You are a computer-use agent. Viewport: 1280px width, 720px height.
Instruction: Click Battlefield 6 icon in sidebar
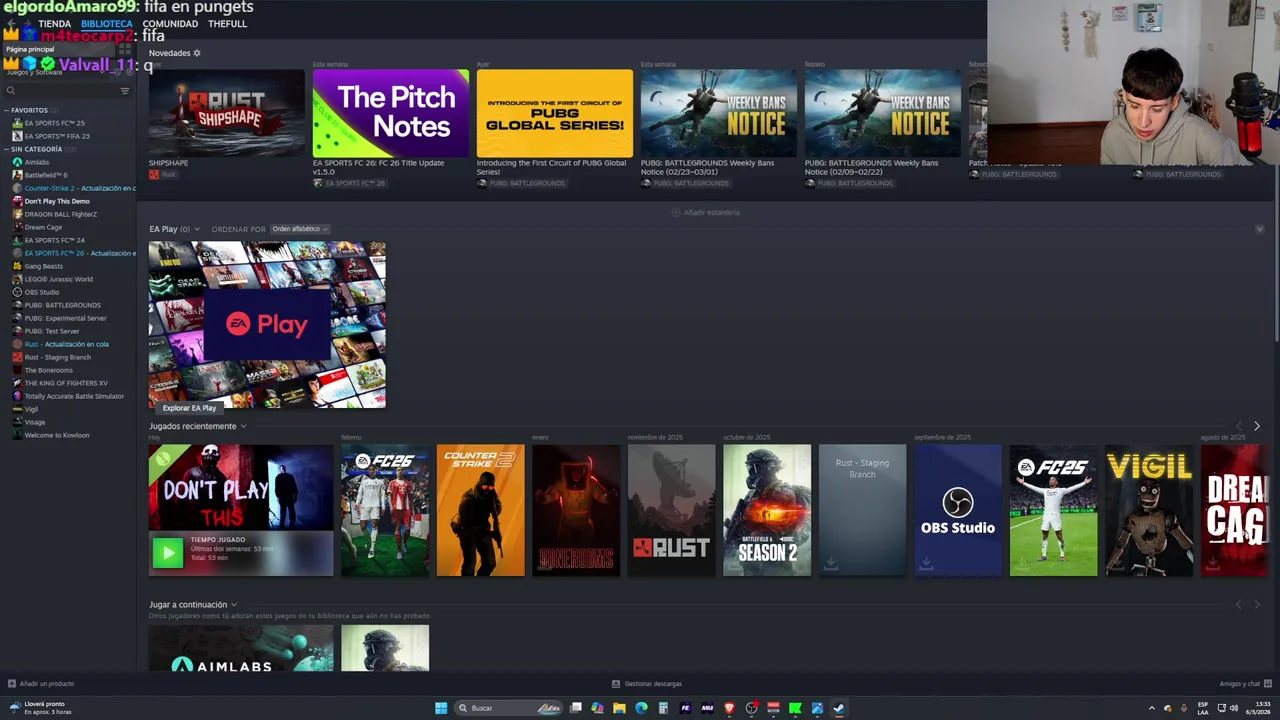(x=17, y=175)
